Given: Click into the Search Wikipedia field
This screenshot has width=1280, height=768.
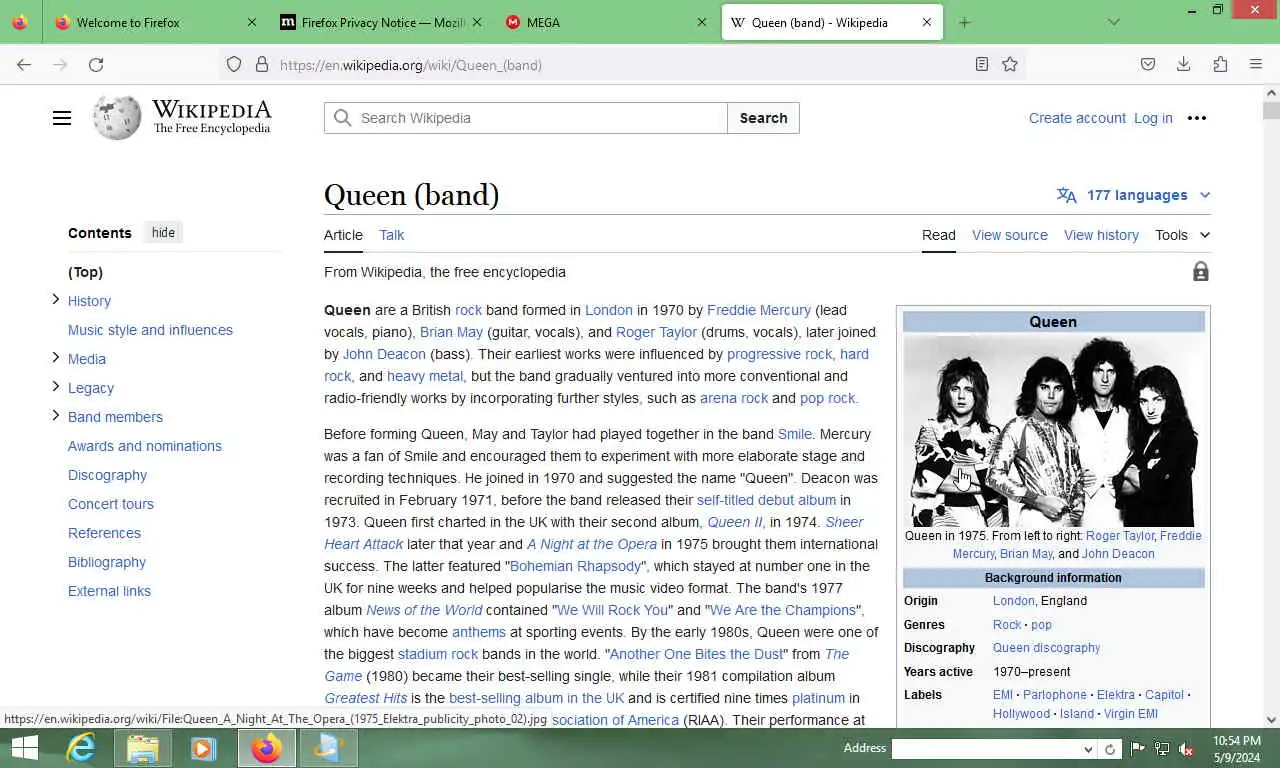Looking at the screenshot, I should click(526, 118).
